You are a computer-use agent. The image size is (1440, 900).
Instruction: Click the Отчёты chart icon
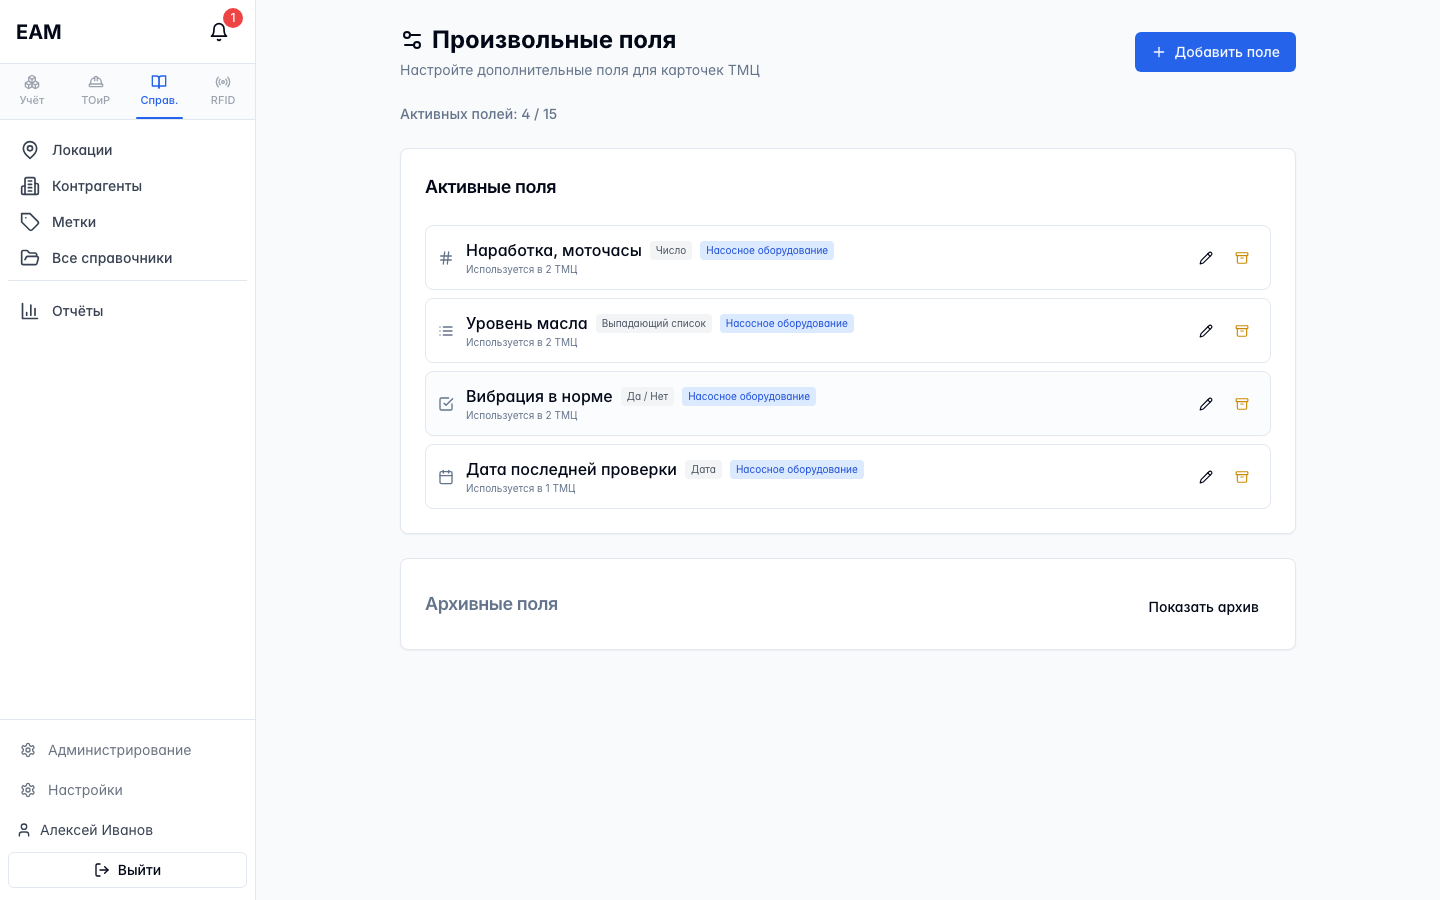[x=30, y=311]
